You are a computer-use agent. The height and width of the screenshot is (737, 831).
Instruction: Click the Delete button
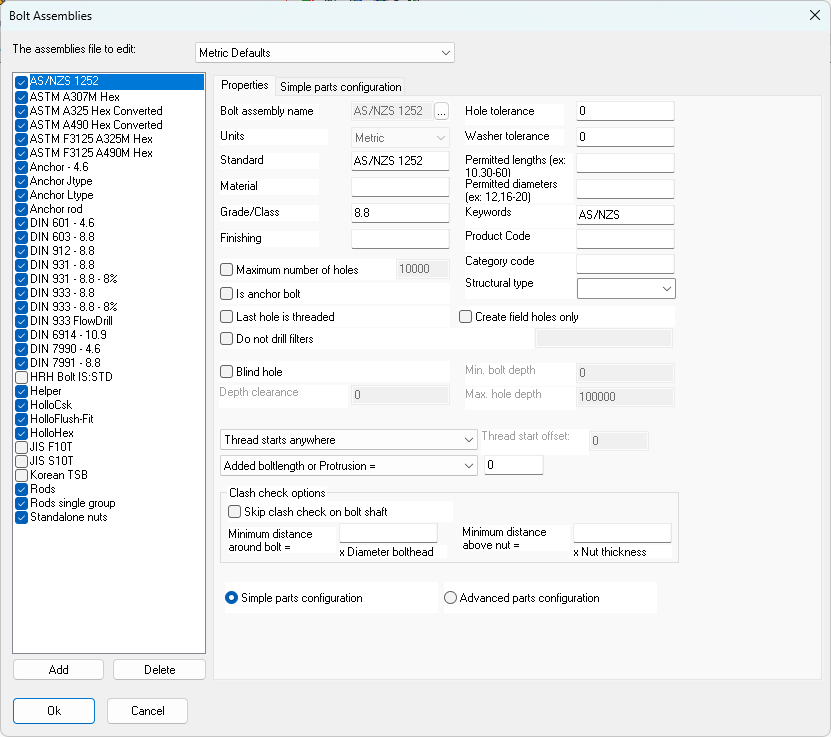[x=159, y=670]
